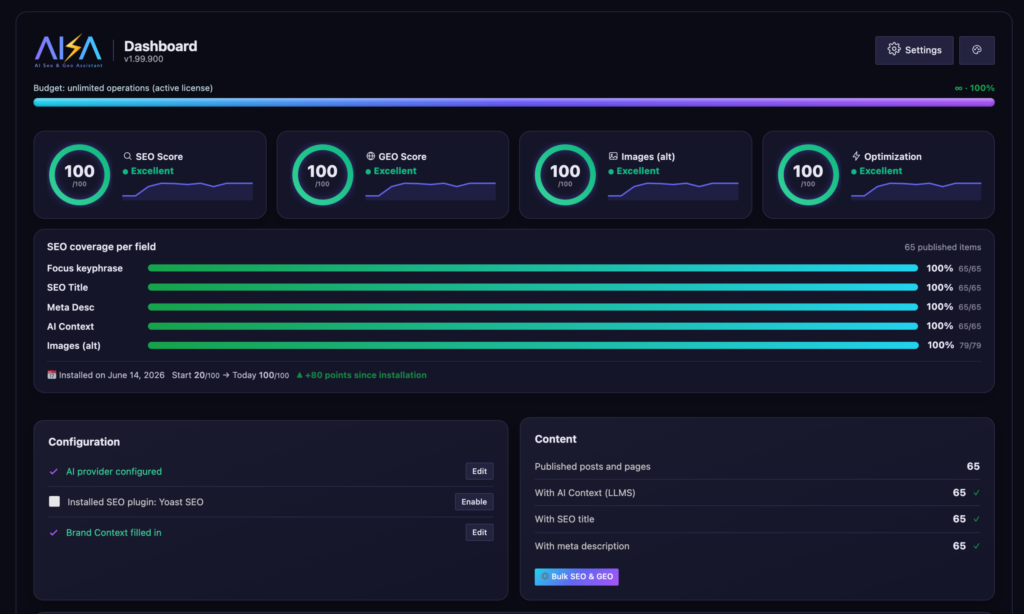Click the AI Context coverage bar
The height and width of the screenshot is (614, 1024).
point(533,326)
